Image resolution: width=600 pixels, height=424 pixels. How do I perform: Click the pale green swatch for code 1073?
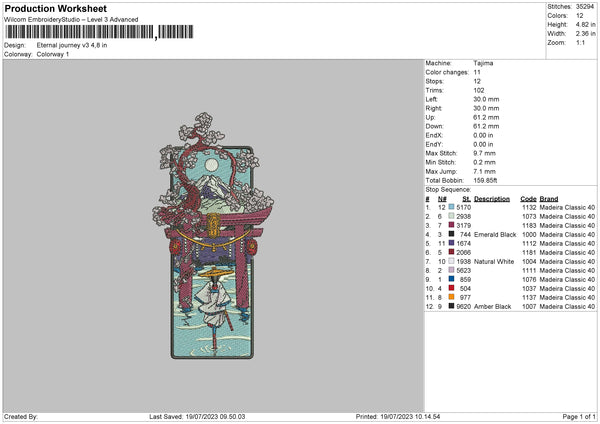pyautogui.click(x=451, y=216)
